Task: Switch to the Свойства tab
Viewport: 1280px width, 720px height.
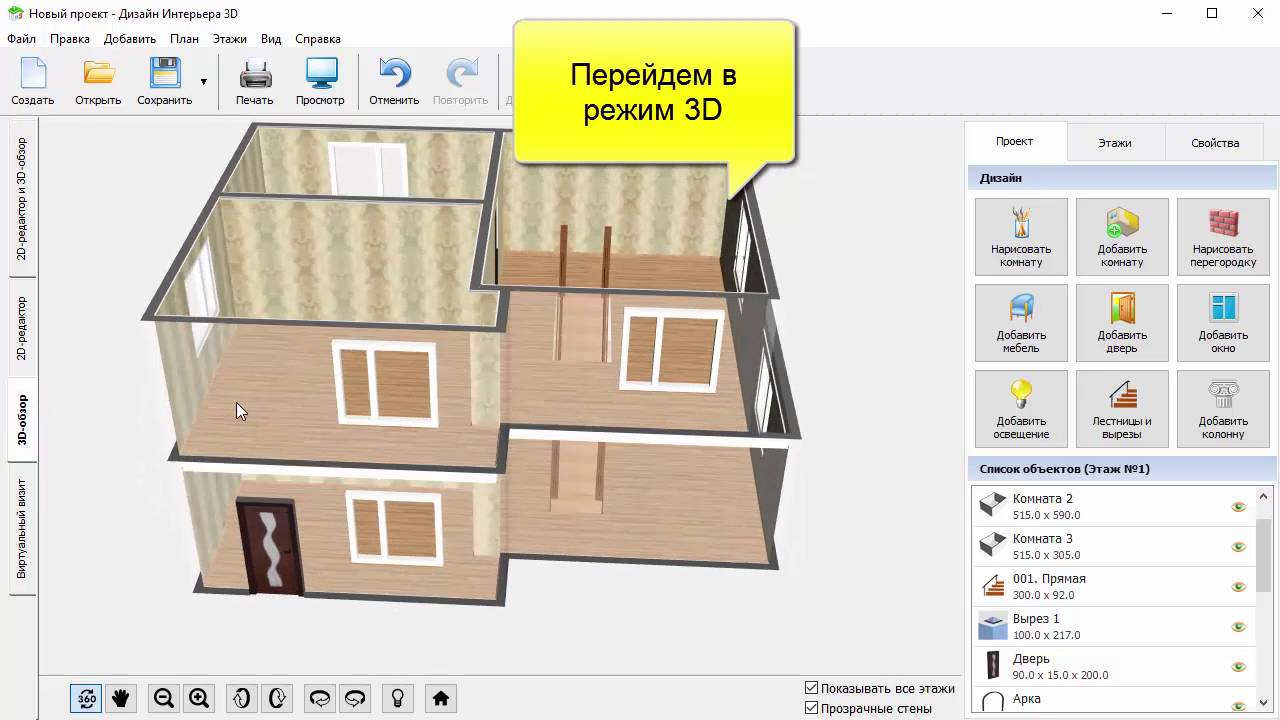Action: pos(1214,142)
